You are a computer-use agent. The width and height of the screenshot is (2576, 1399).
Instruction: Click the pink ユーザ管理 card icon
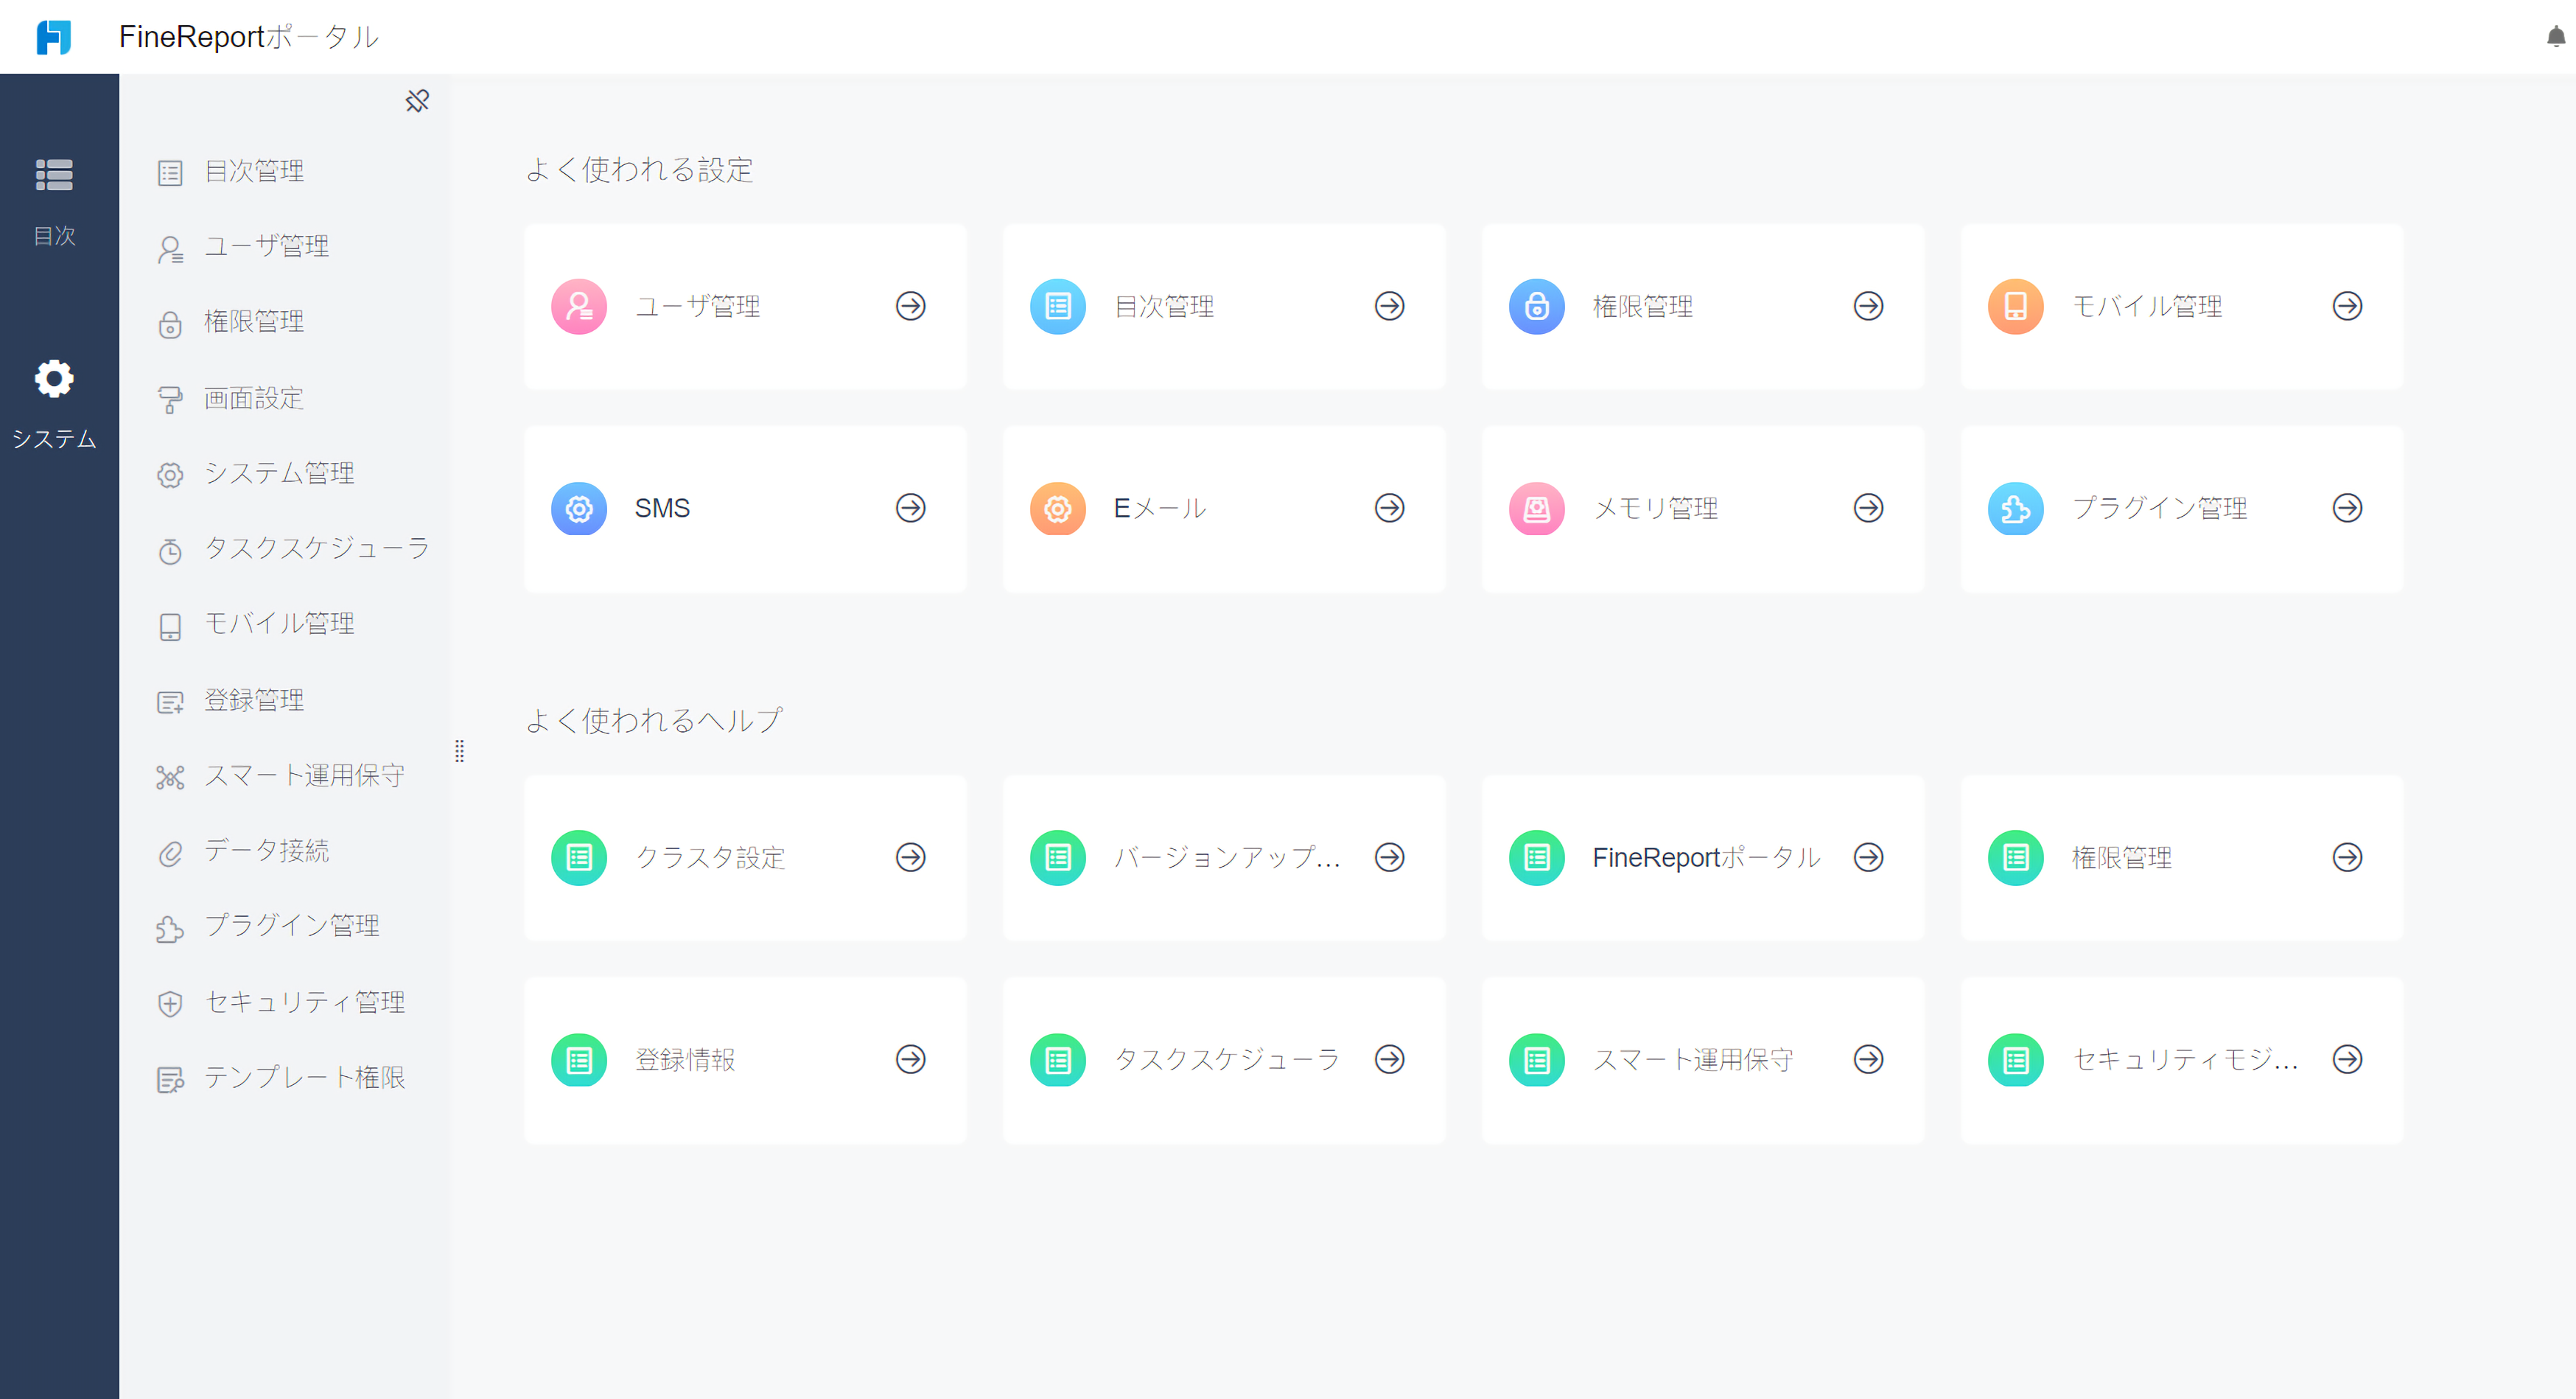click(579, 306)
